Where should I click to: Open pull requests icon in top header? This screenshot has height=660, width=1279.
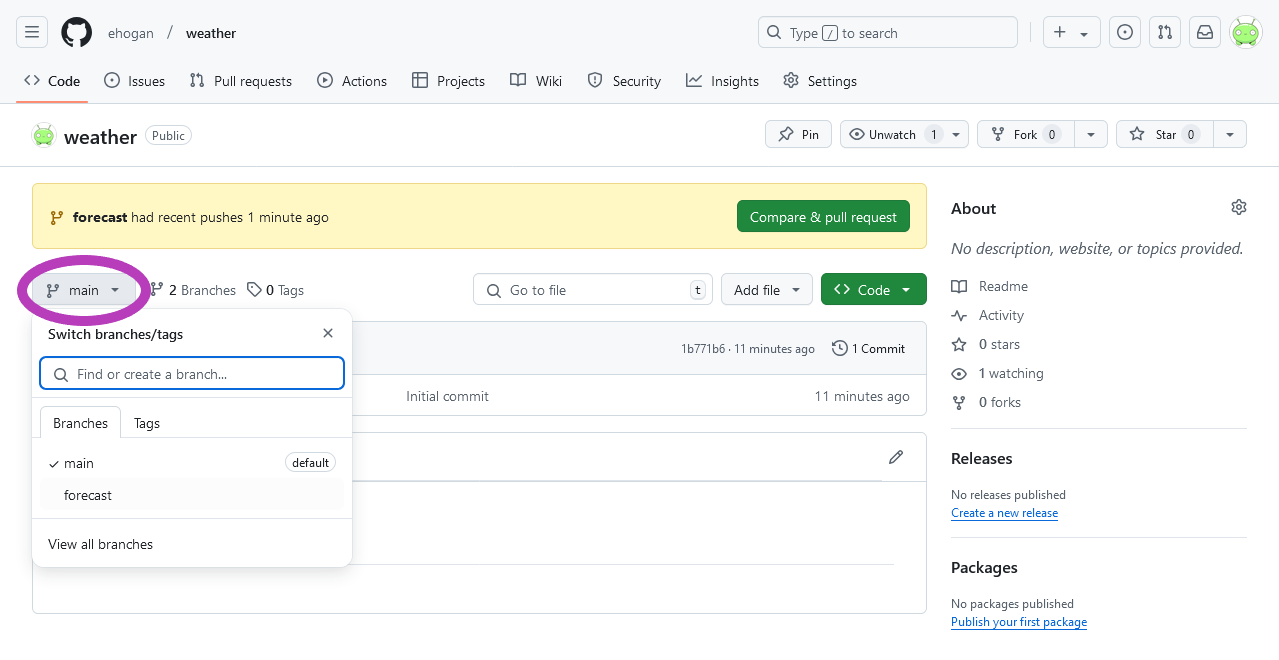tap(1165, 32)
